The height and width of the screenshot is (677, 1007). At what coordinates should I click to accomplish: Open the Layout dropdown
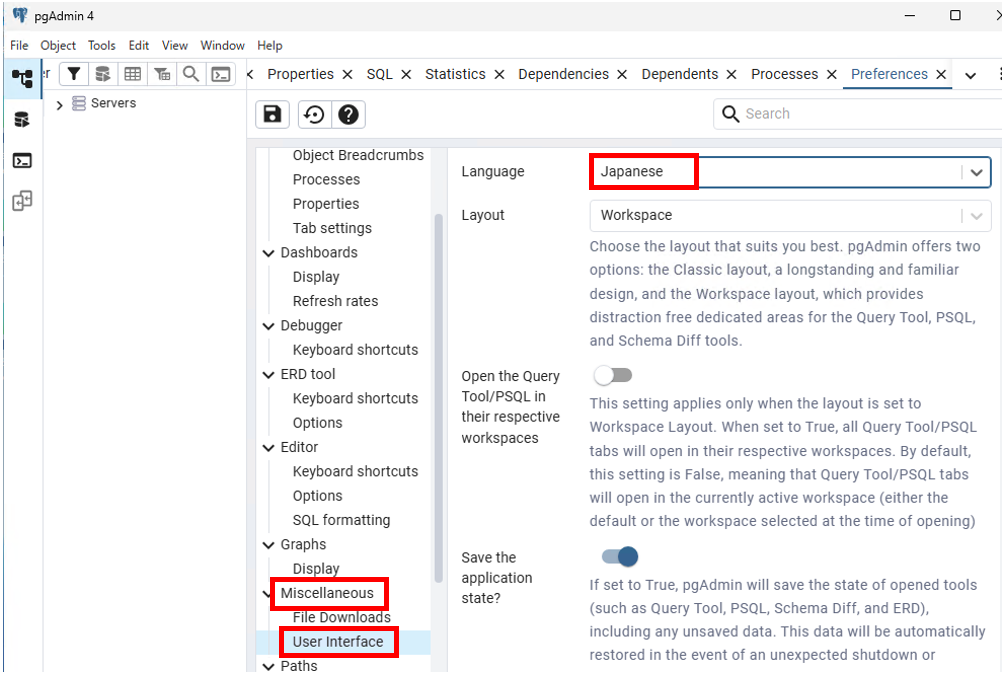(790, 216)
